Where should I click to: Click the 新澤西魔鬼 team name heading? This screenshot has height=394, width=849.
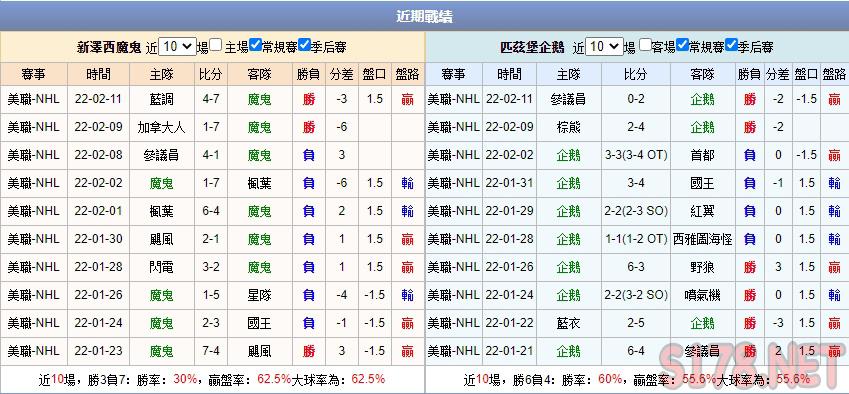pos(110,48)
